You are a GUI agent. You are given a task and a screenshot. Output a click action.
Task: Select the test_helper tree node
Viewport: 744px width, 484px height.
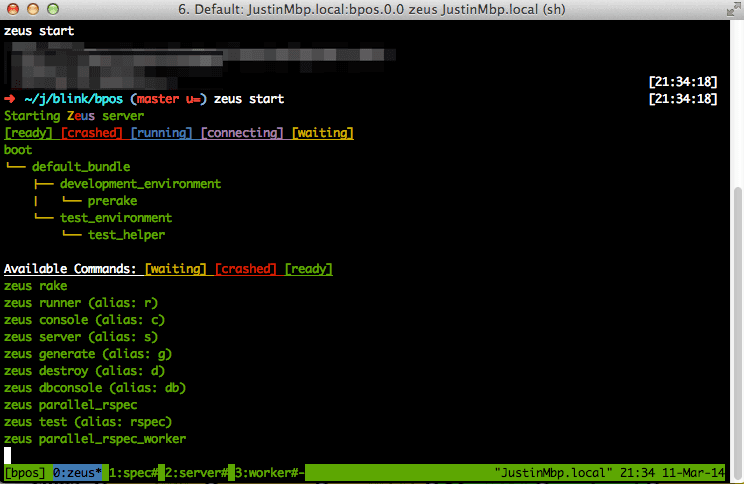tap(126, 235)
